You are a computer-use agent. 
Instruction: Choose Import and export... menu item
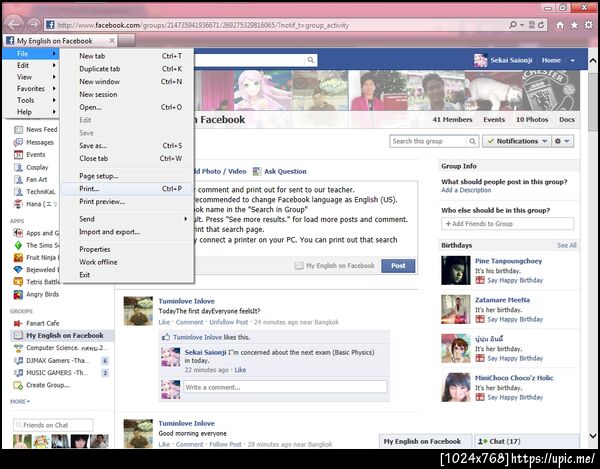coord(127,232)
